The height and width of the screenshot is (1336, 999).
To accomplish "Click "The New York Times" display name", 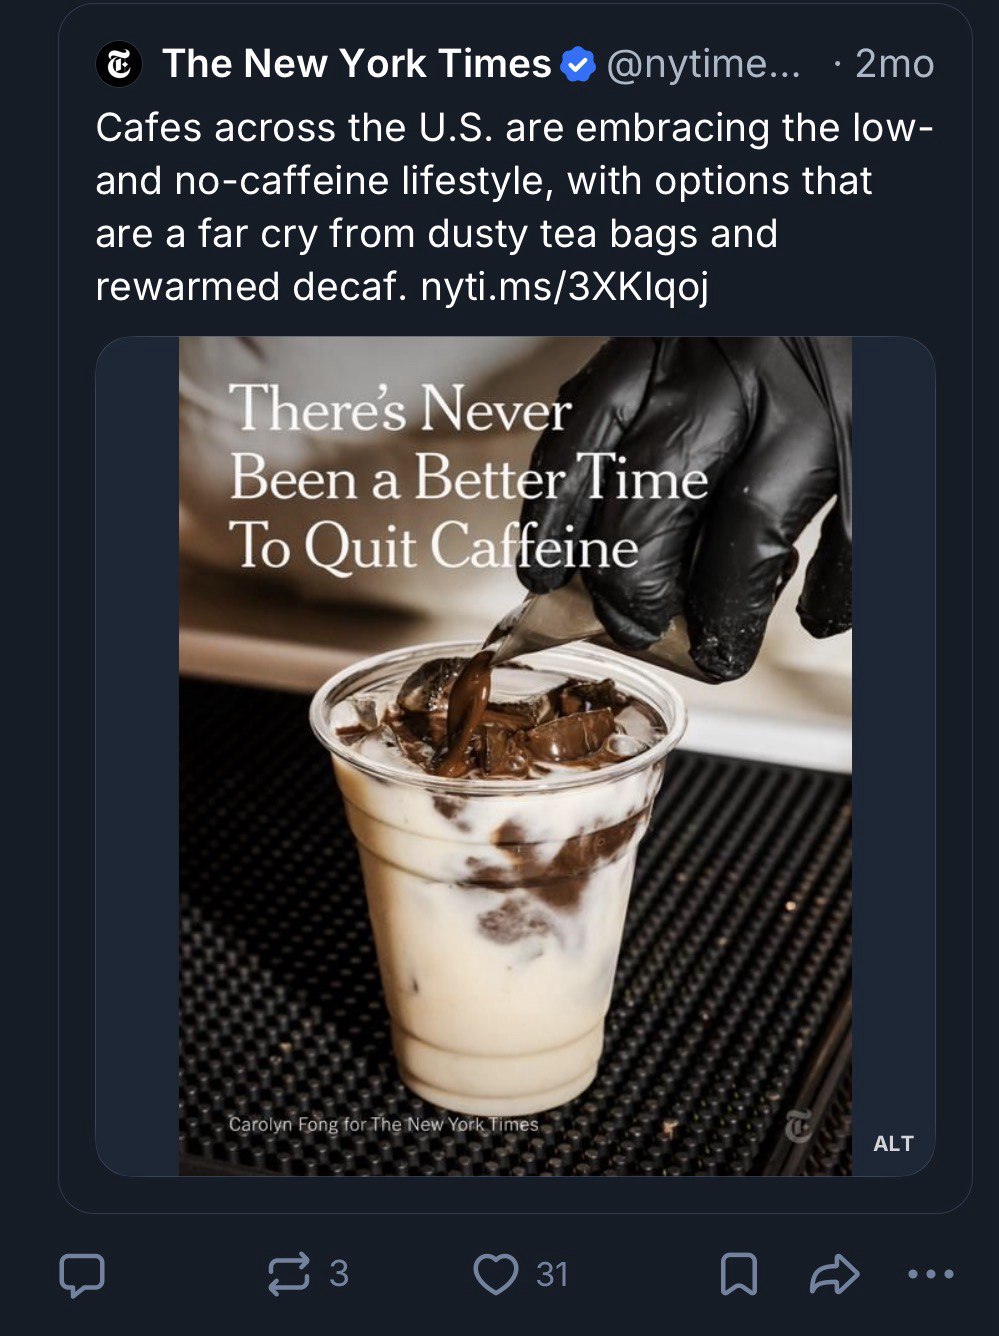I will point(357,64).
